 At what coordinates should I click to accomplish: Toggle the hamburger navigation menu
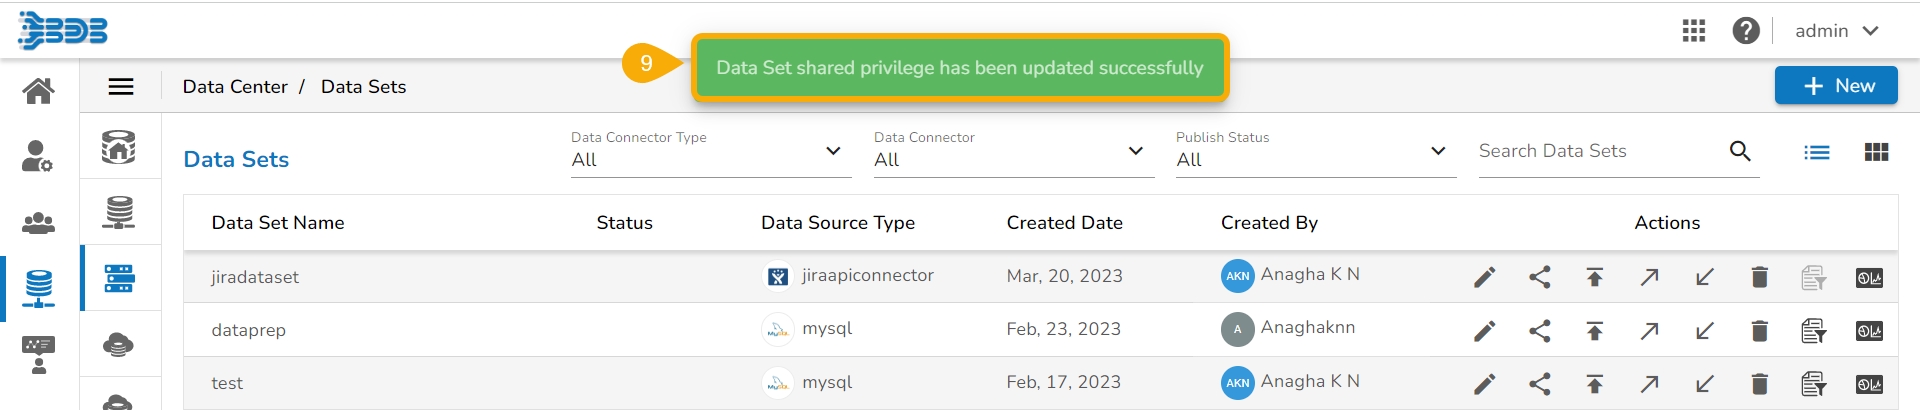tap(121, 87)
